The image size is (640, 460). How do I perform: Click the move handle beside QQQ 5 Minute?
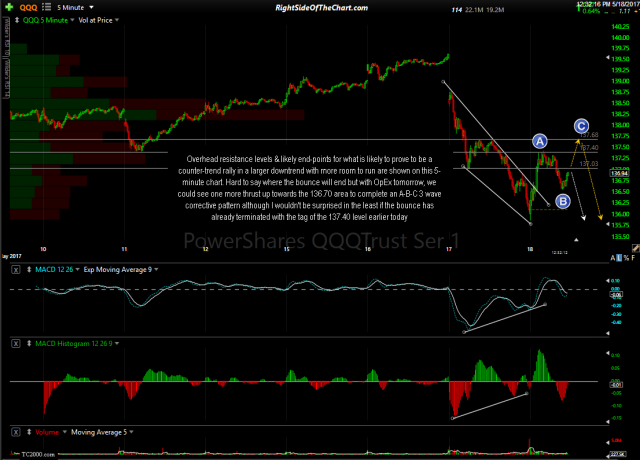pyautogui.click(x=17, y=20)
